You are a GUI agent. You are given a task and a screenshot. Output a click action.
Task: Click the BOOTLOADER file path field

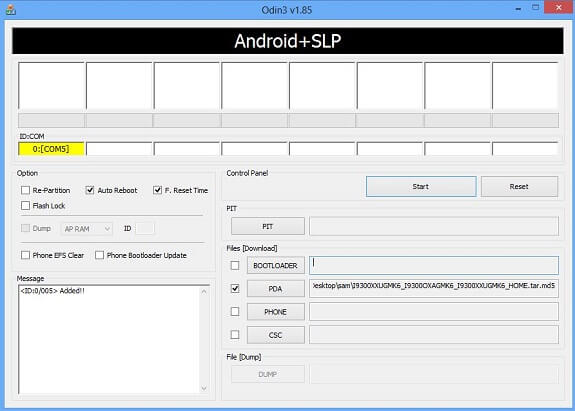pyautogui.click(x=434, y=265)
